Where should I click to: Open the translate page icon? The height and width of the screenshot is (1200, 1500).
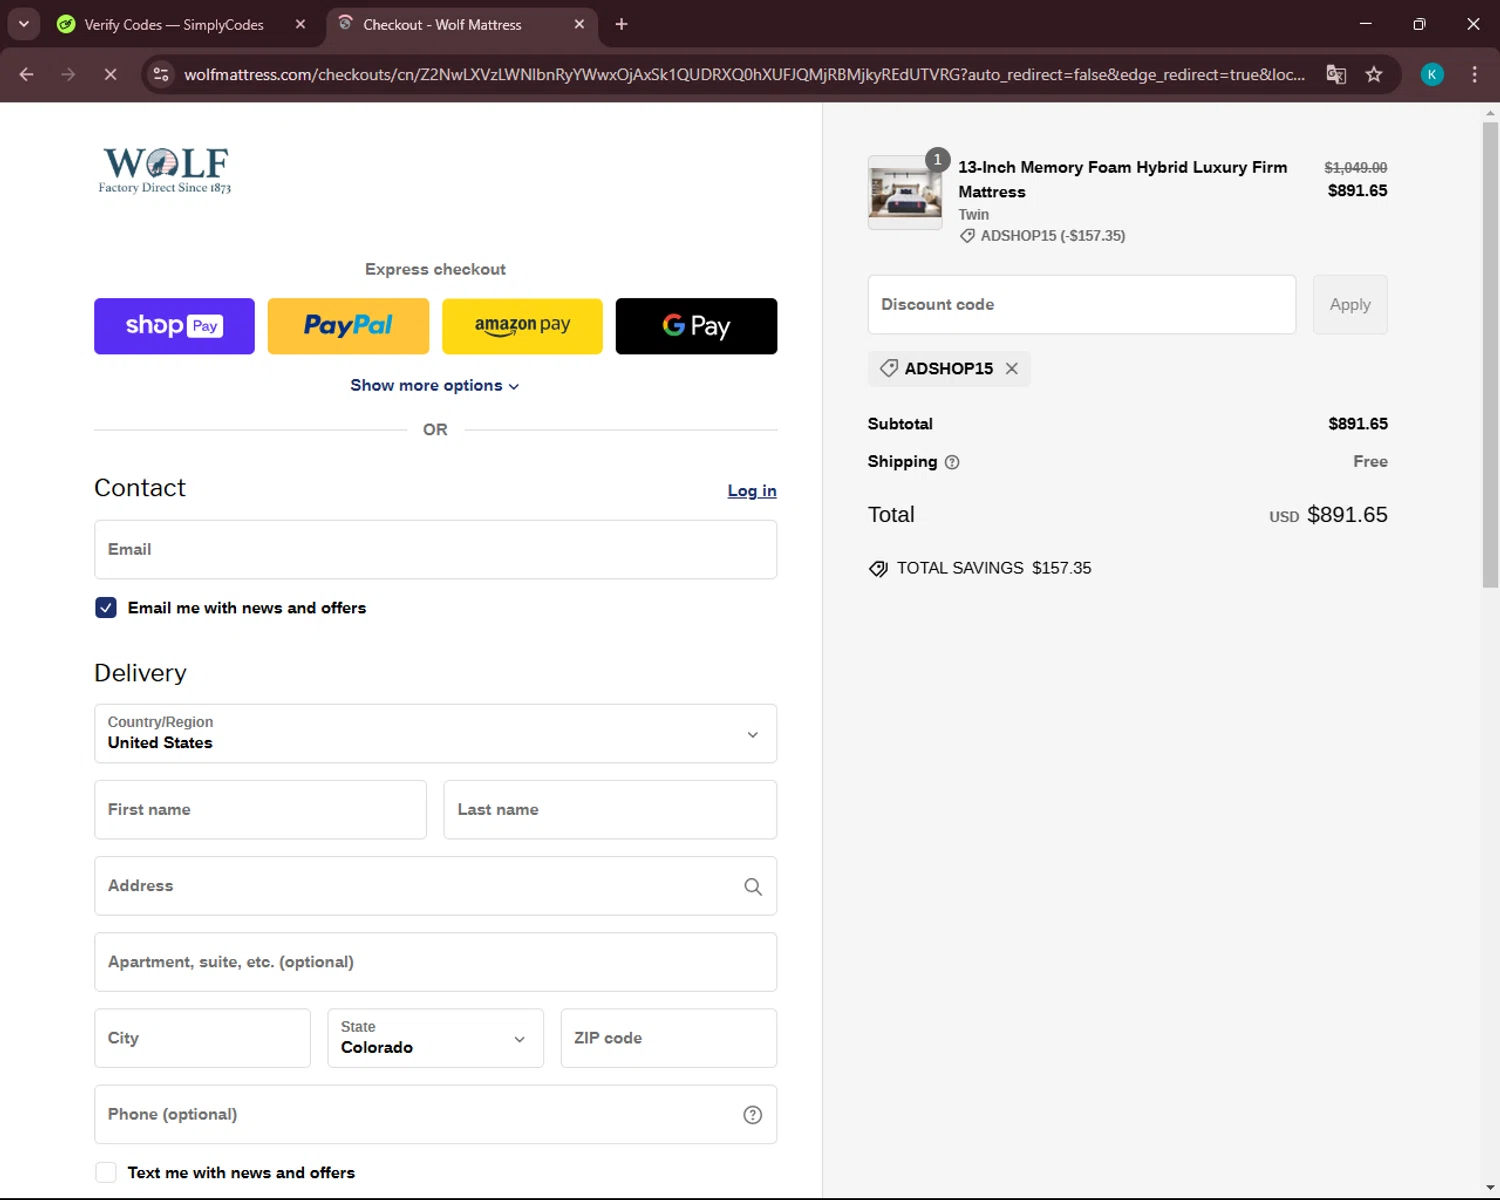click(1336, 74)
